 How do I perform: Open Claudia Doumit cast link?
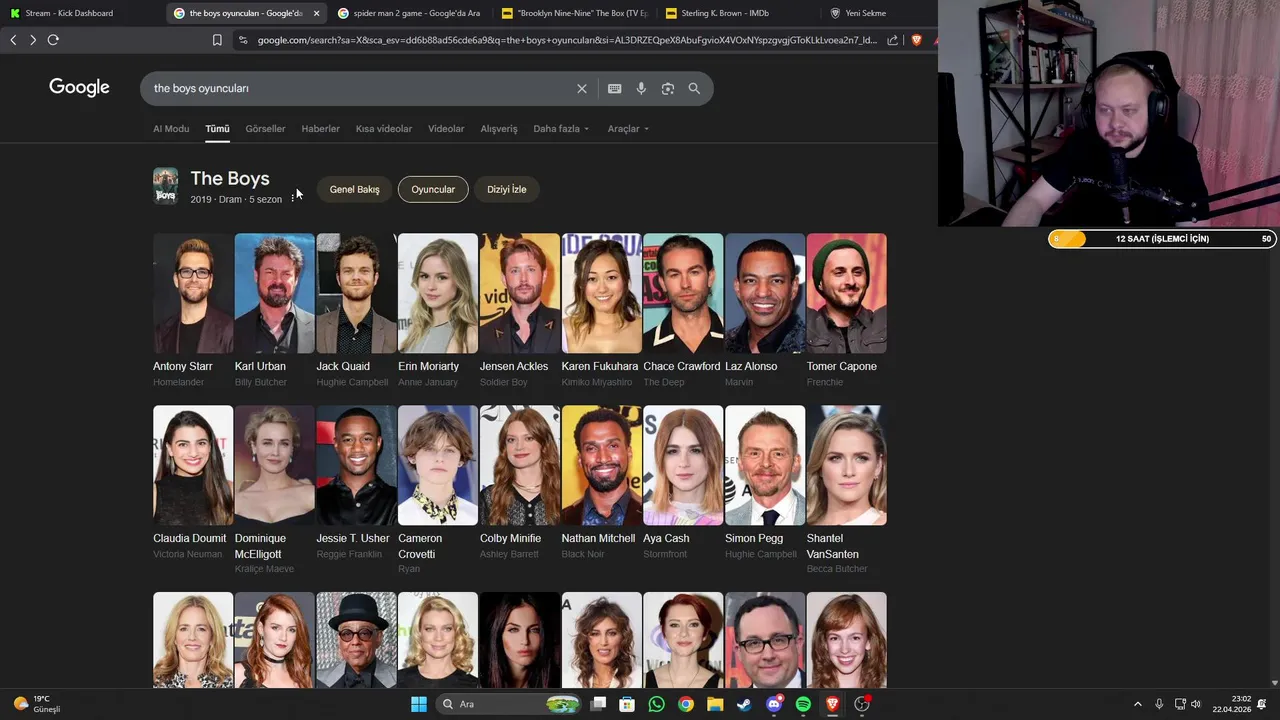tap(193, 482)
